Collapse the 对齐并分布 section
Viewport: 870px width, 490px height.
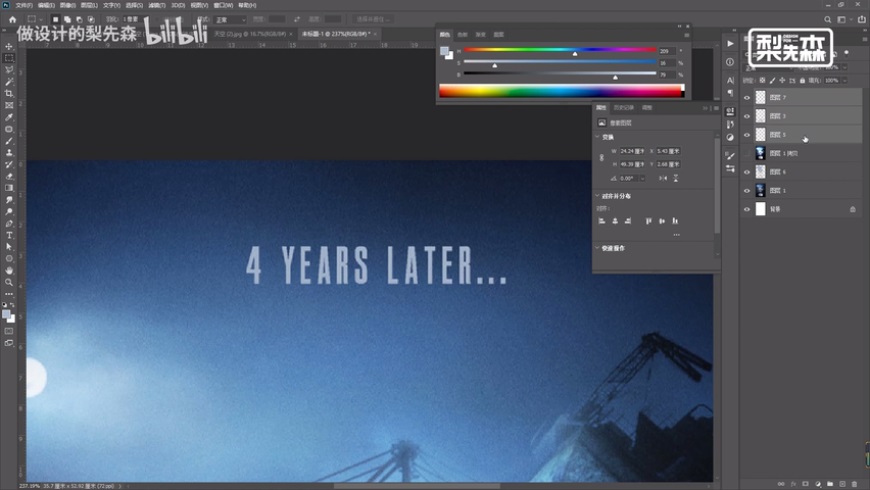[598, 196]
